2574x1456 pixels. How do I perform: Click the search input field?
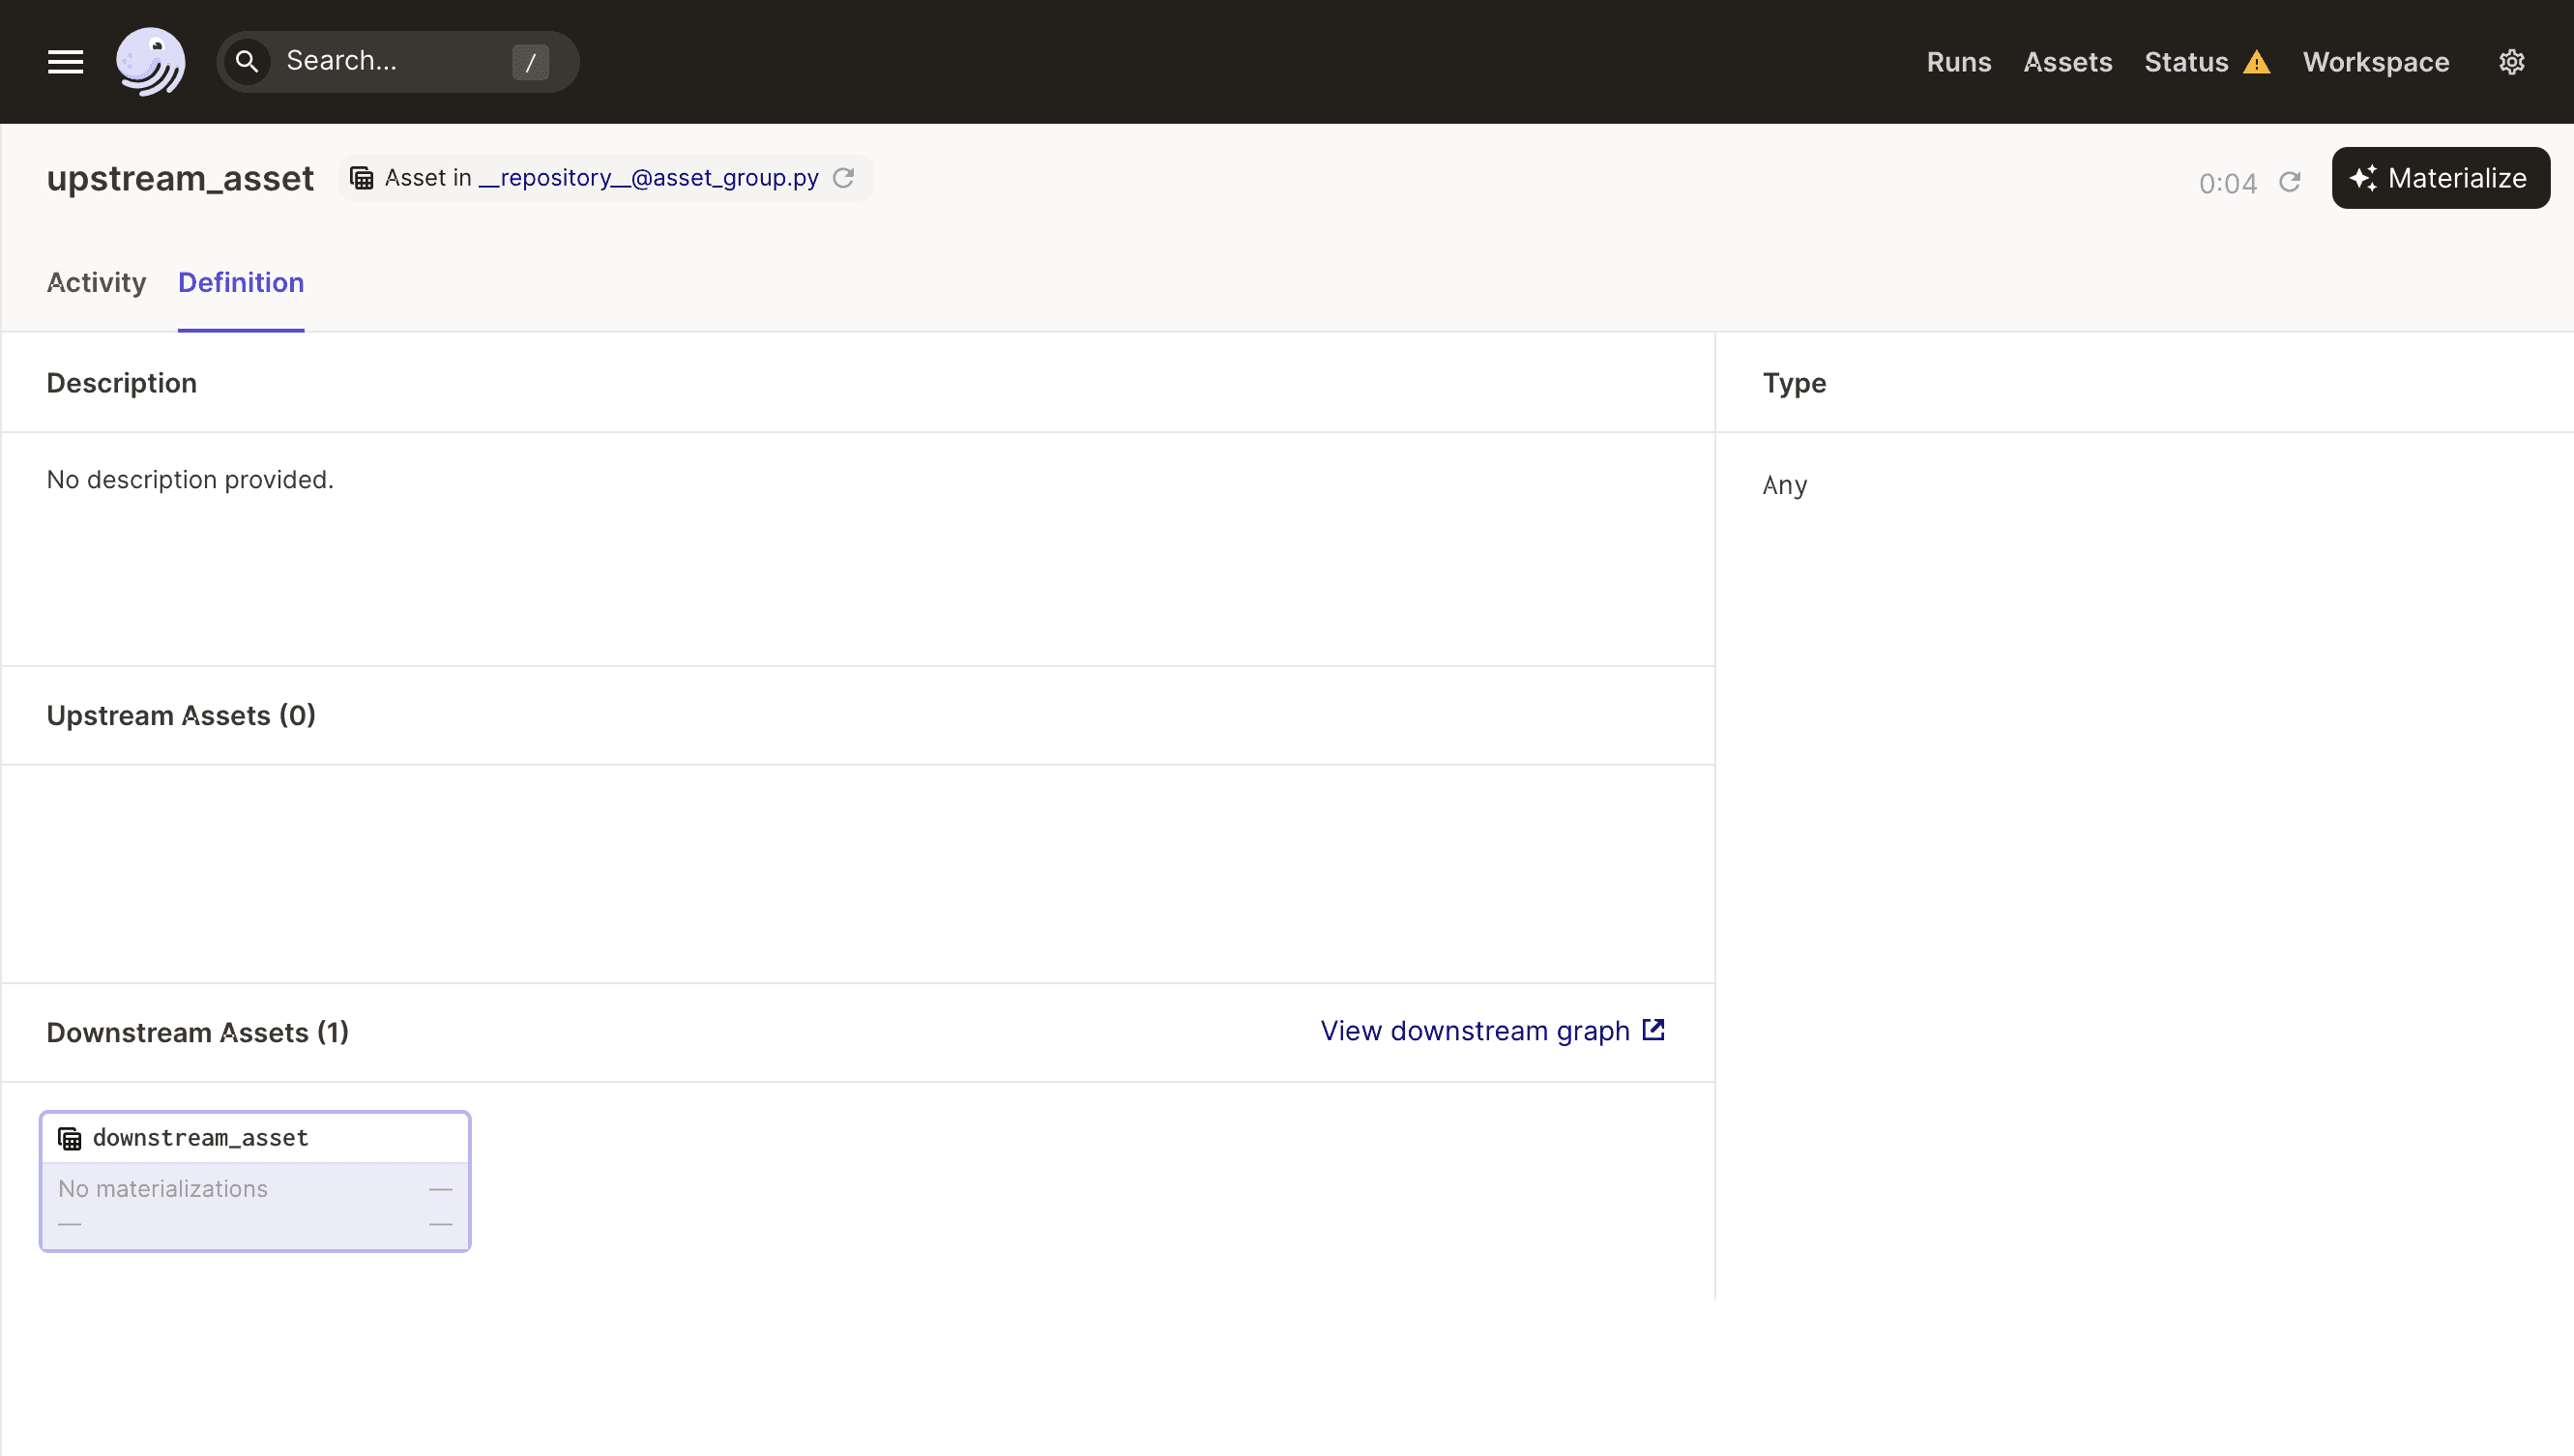point(391,62)
